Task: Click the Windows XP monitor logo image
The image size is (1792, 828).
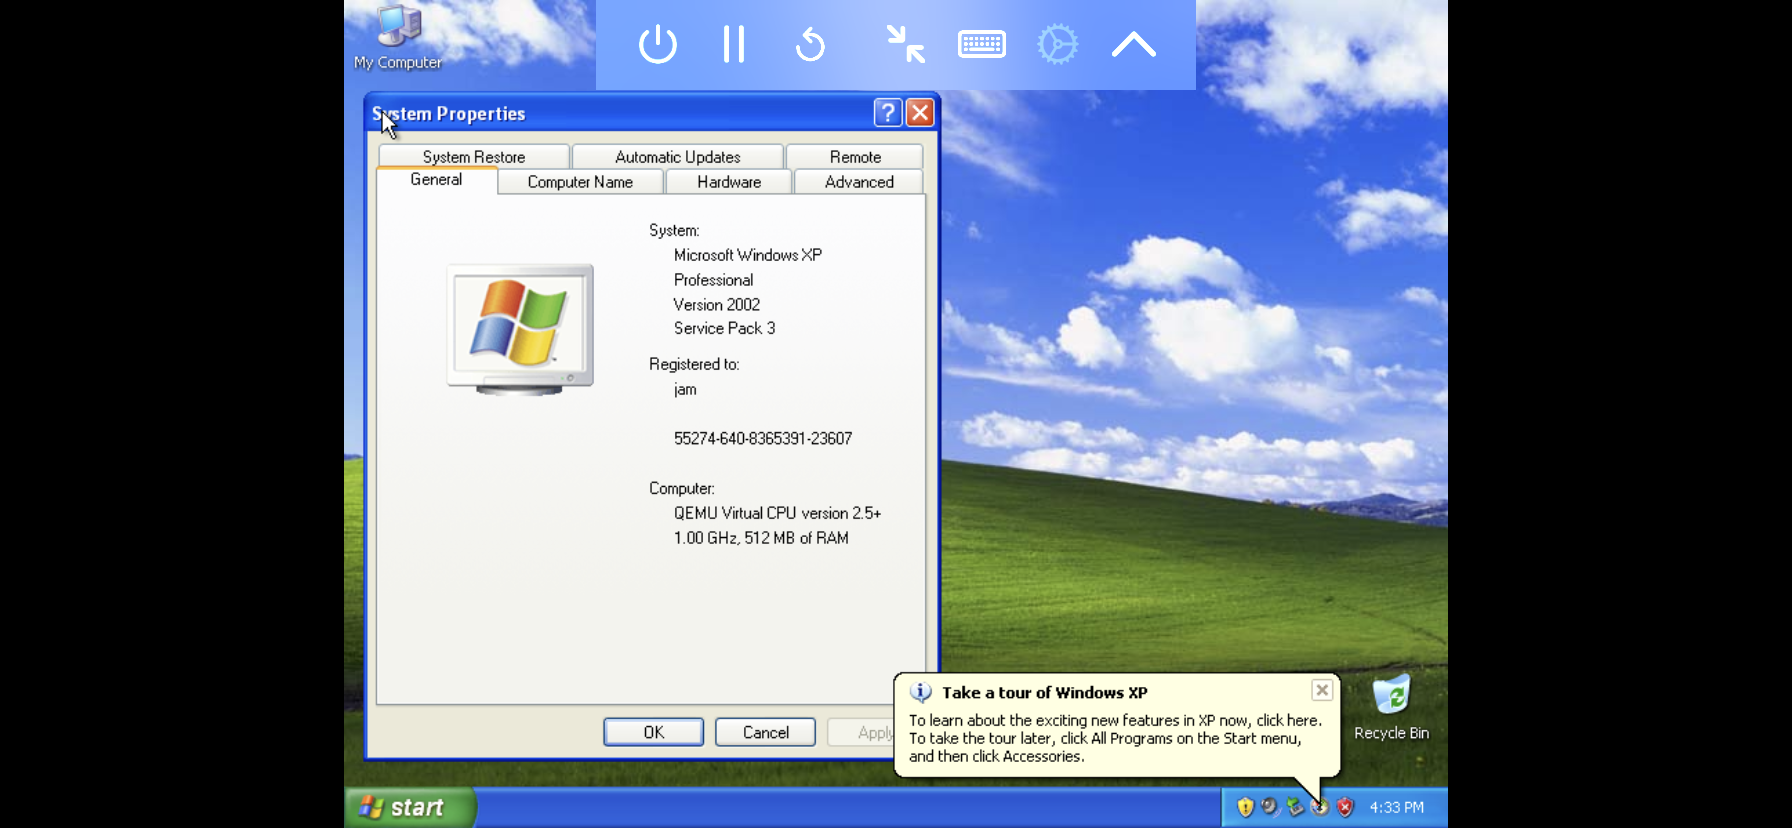Action: pos(520,330)
